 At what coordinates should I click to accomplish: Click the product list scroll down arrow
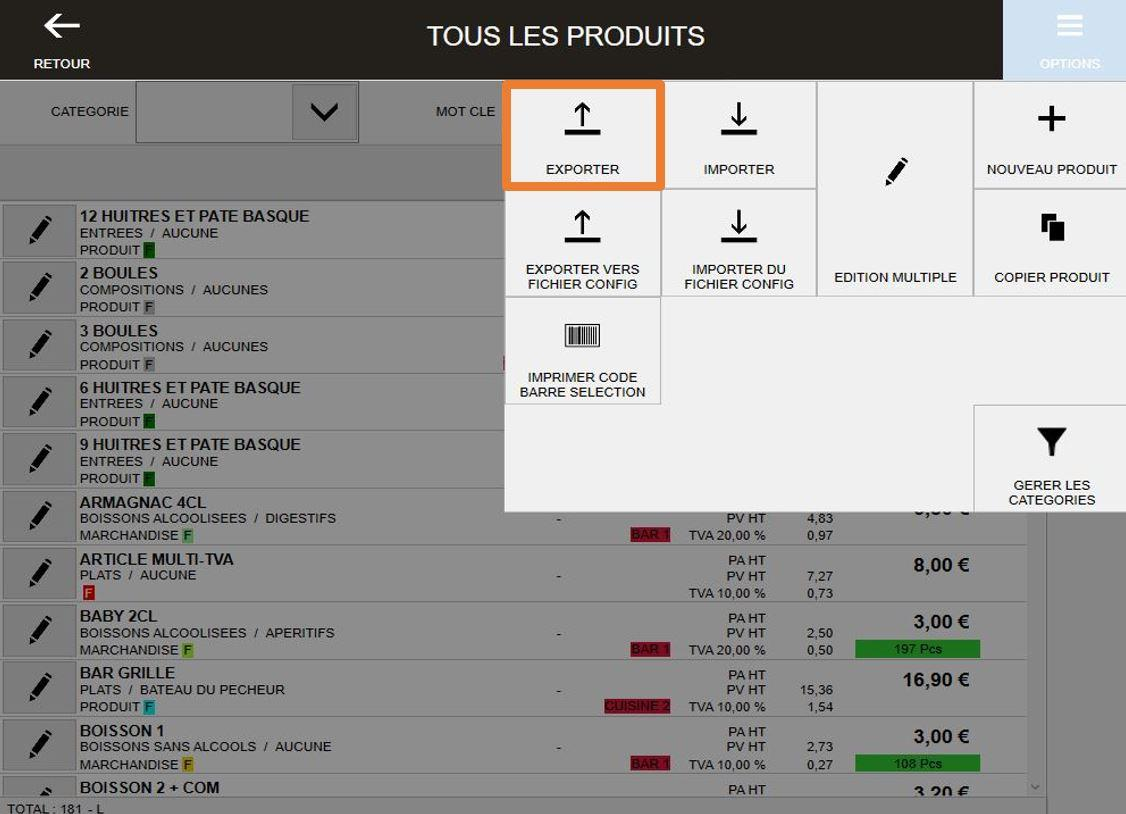(x=1035, y=787)
